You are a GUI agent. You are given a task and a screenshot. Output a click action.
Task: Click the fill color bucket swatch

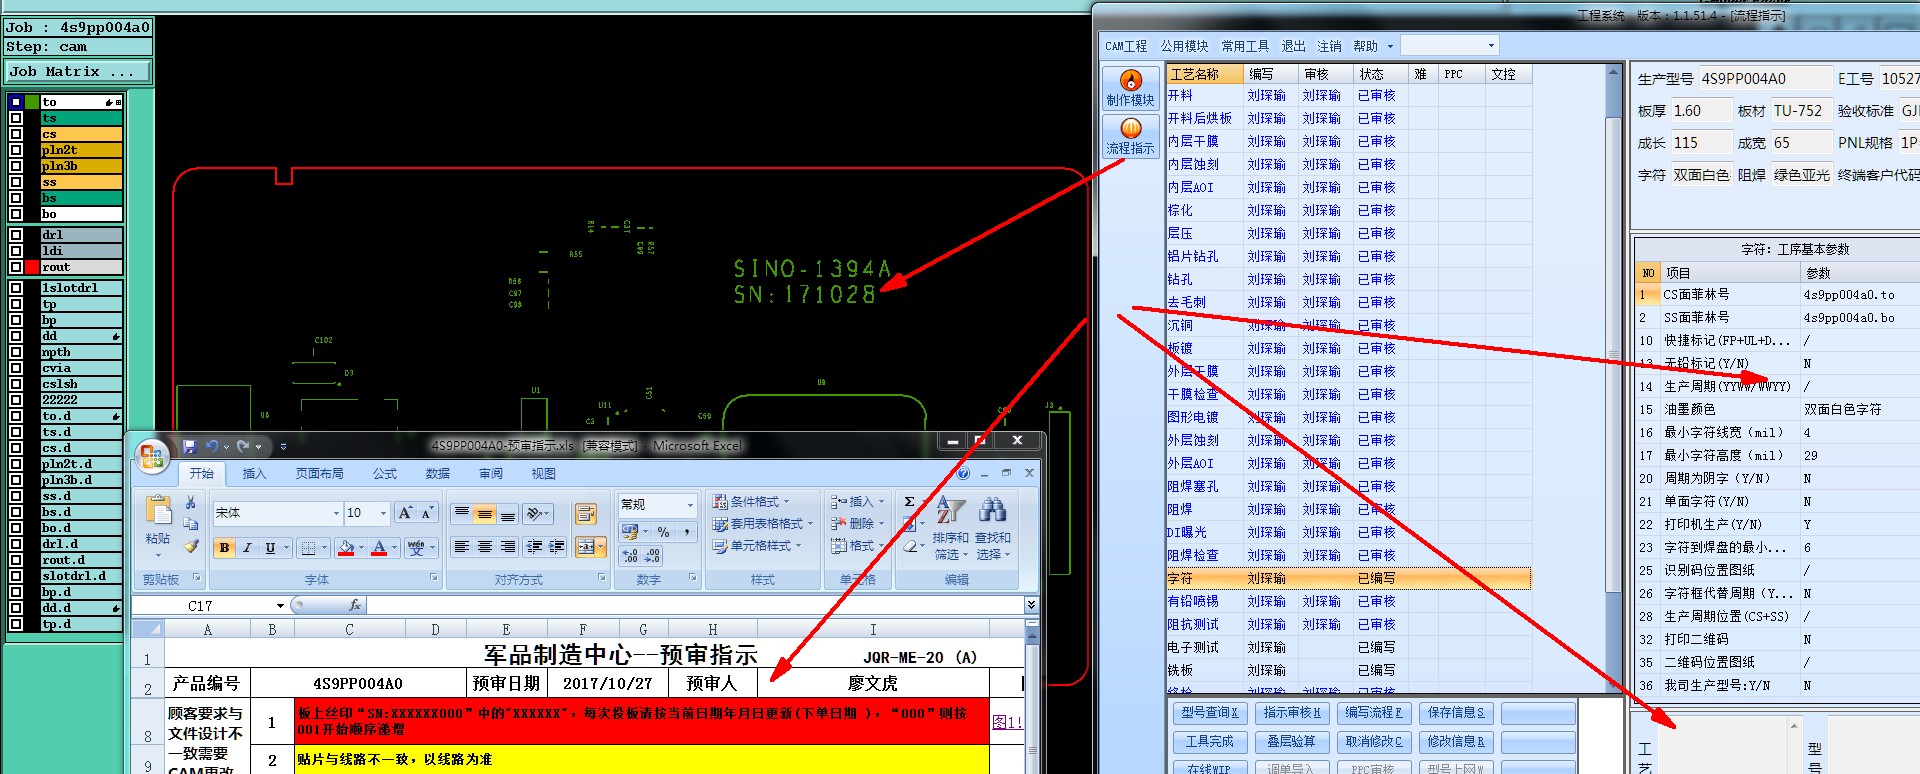point(345,547)
